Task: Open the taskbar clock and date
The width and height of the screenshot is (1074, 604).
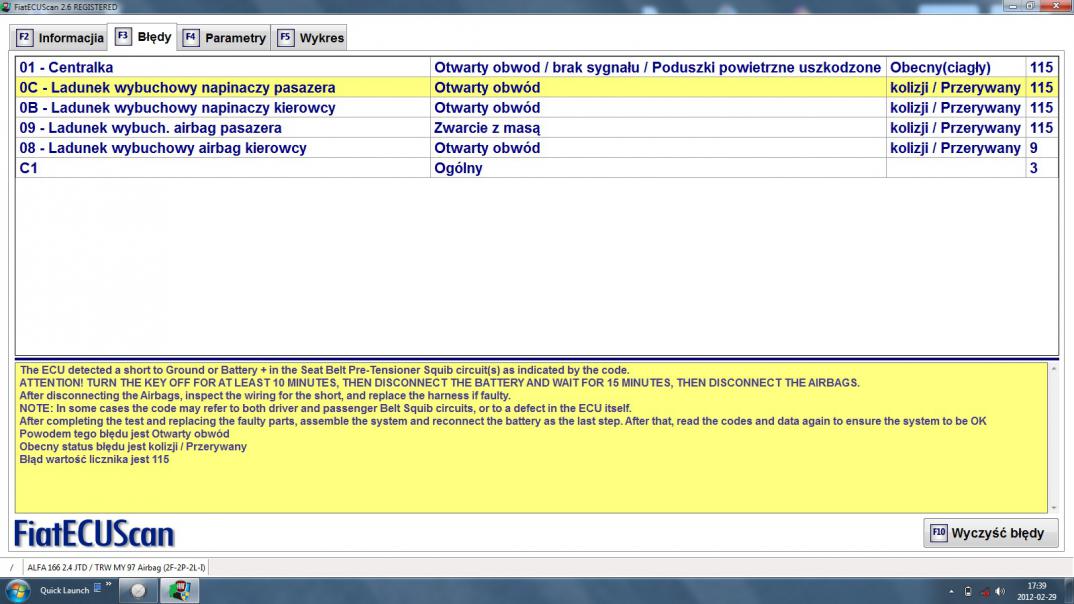Action: click(x=1036, y=591)
